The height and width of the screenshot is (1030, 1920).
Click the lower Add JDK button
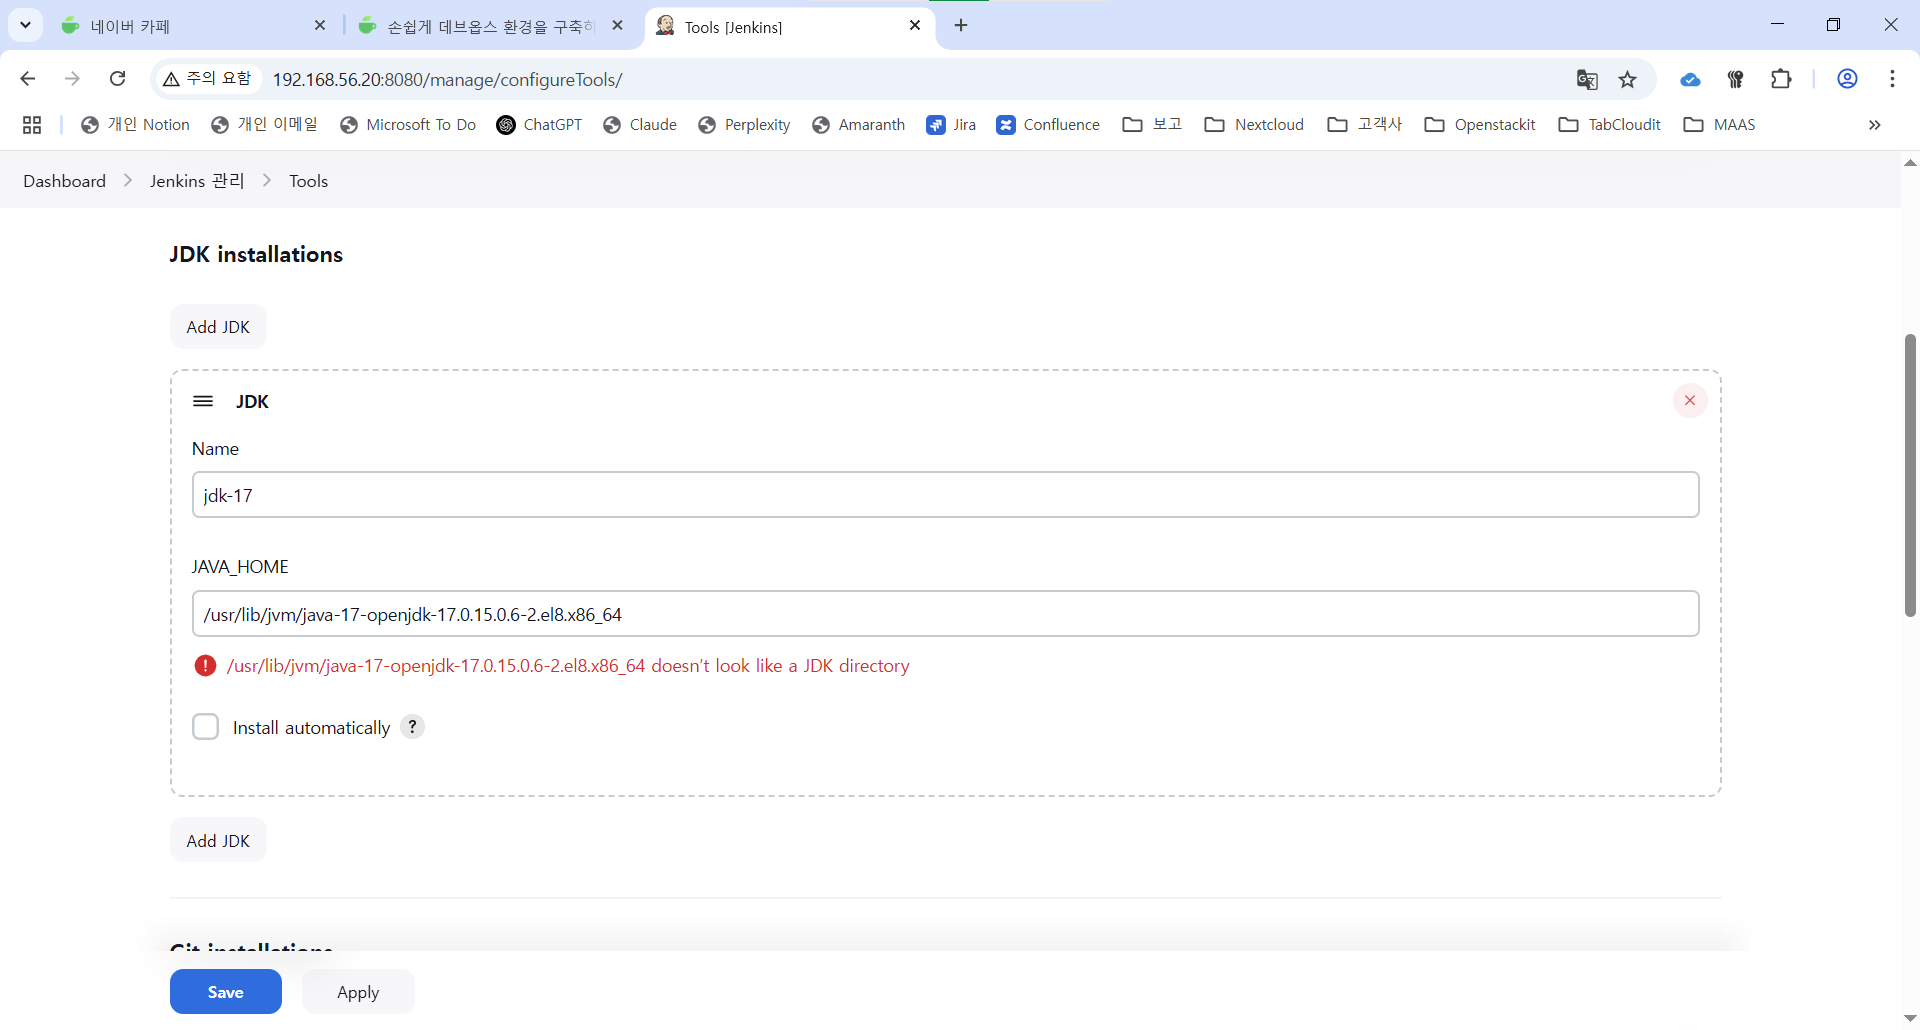click(218, 841)
